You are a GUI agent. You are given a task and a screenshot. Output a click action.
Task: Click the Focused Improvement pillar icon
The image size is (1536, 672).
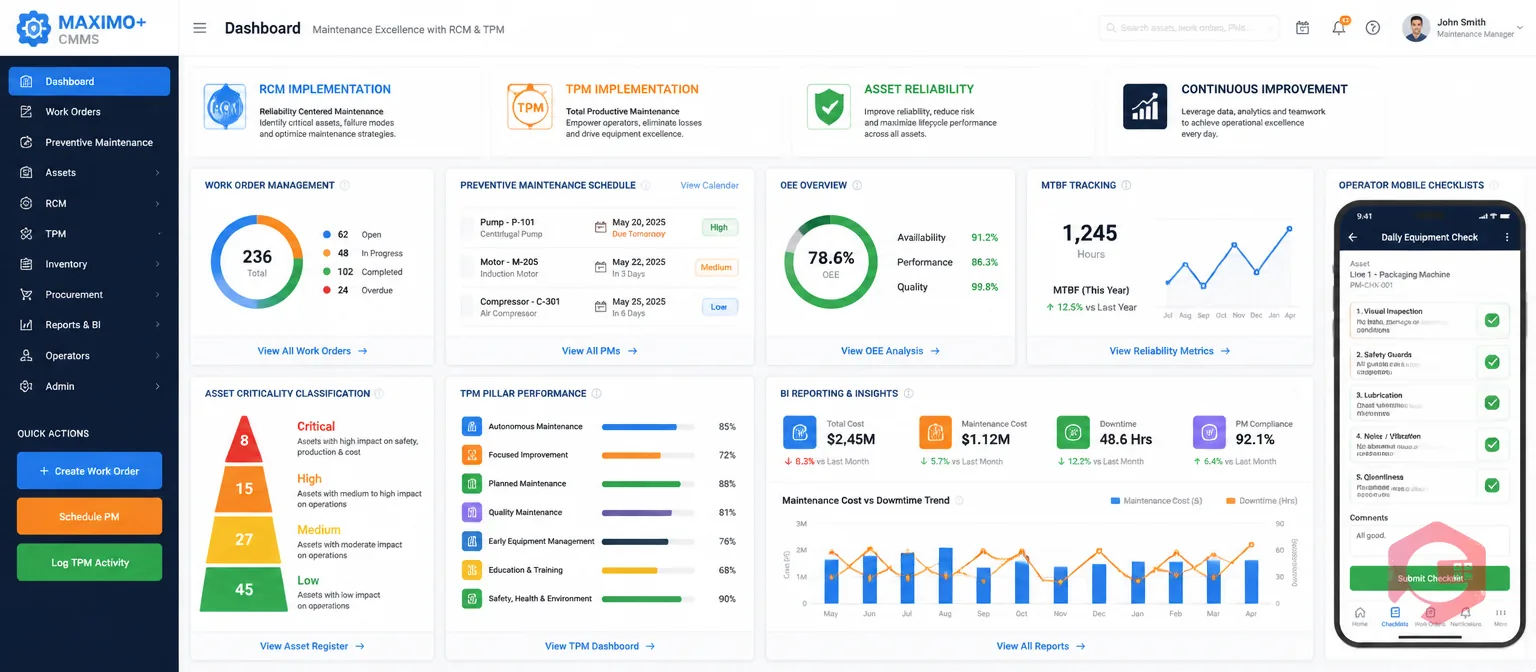point(472,455)
